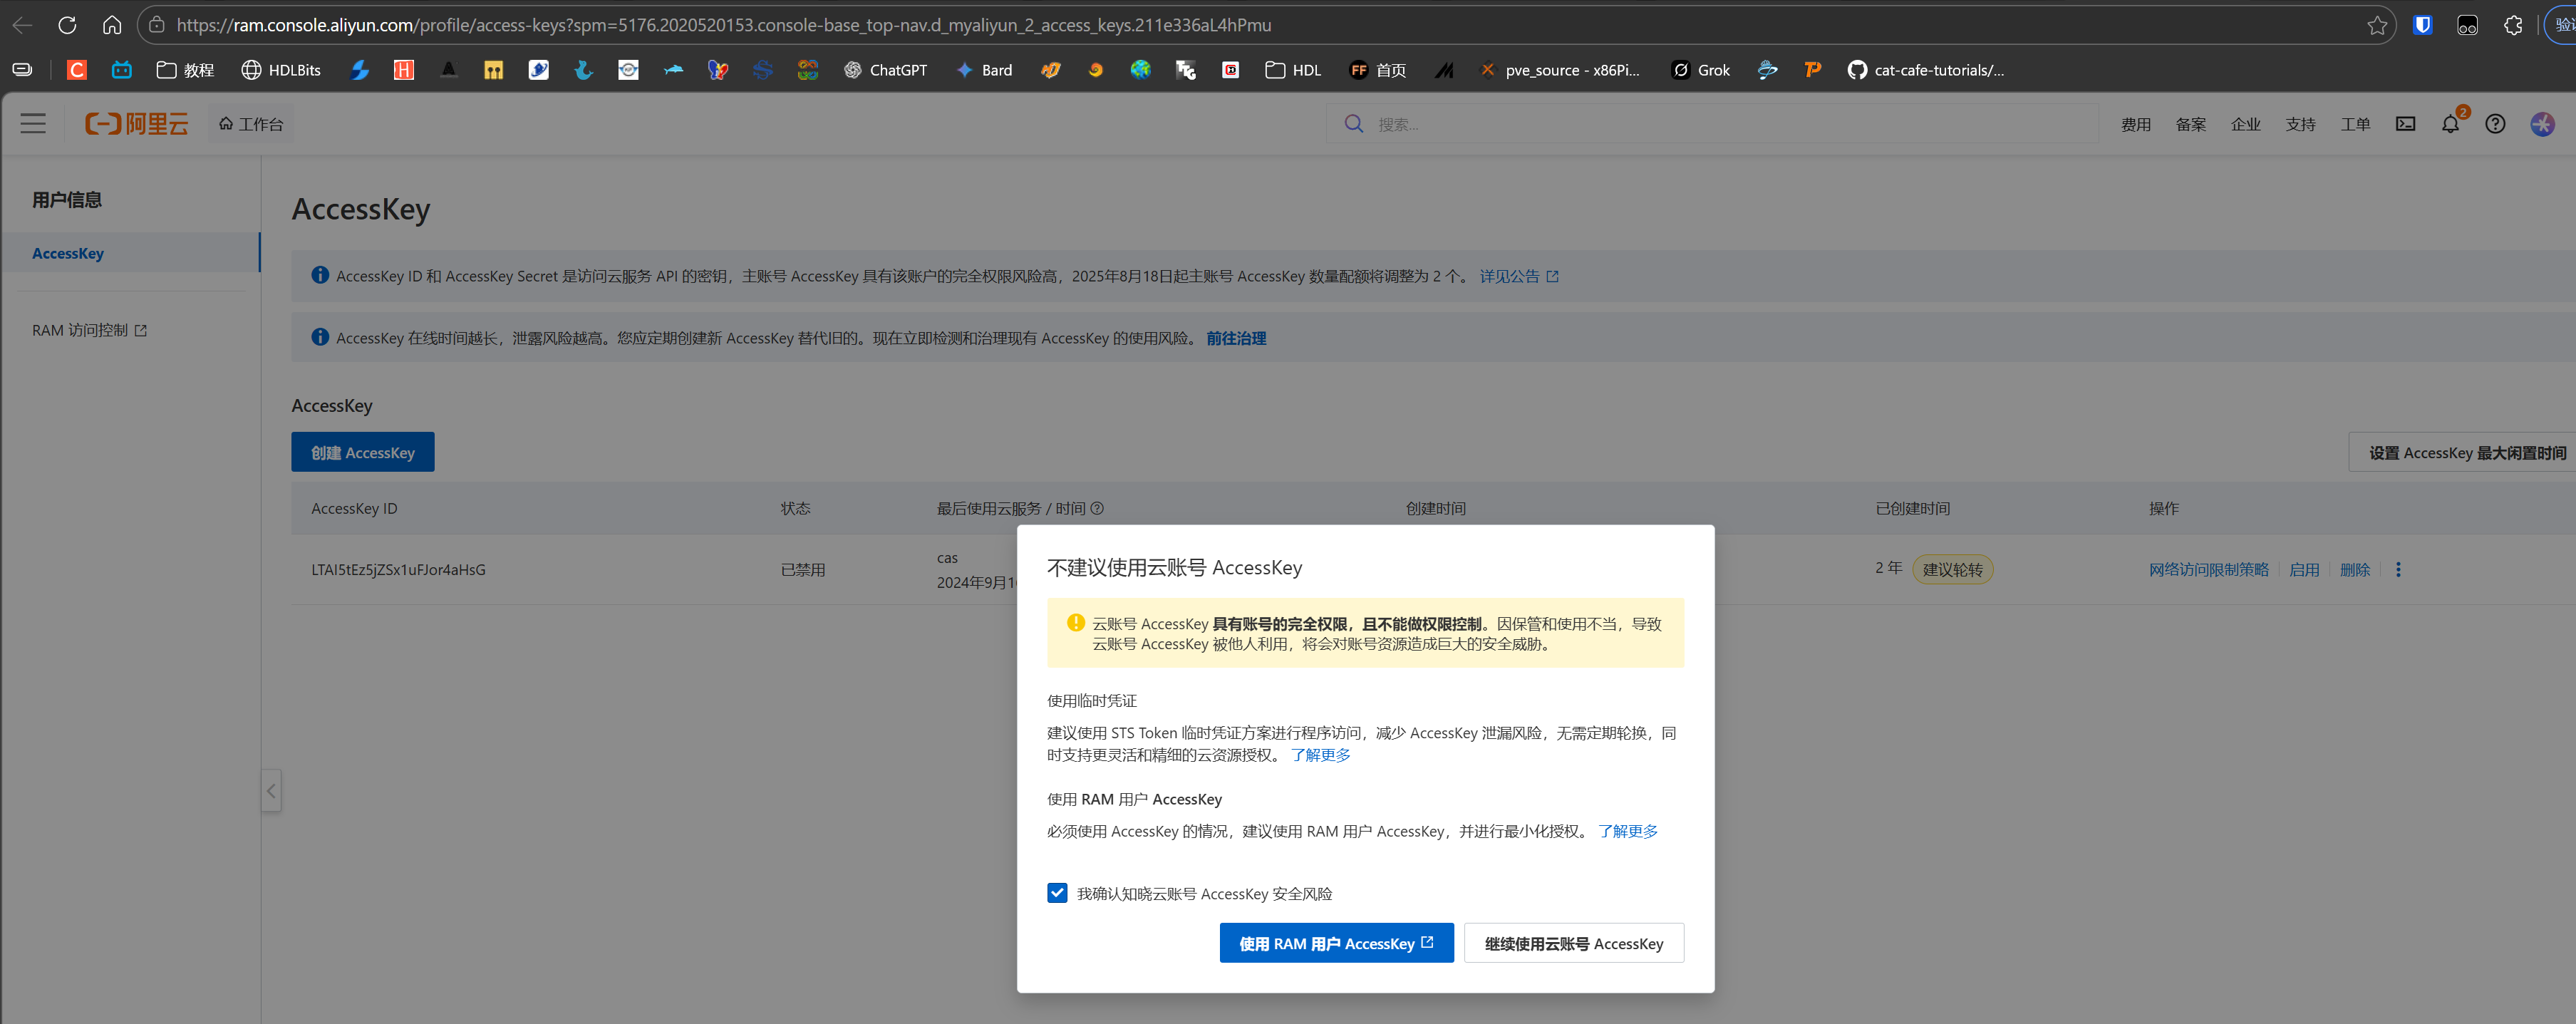Open more actions for the AccessKey row

click(2398, 569)
